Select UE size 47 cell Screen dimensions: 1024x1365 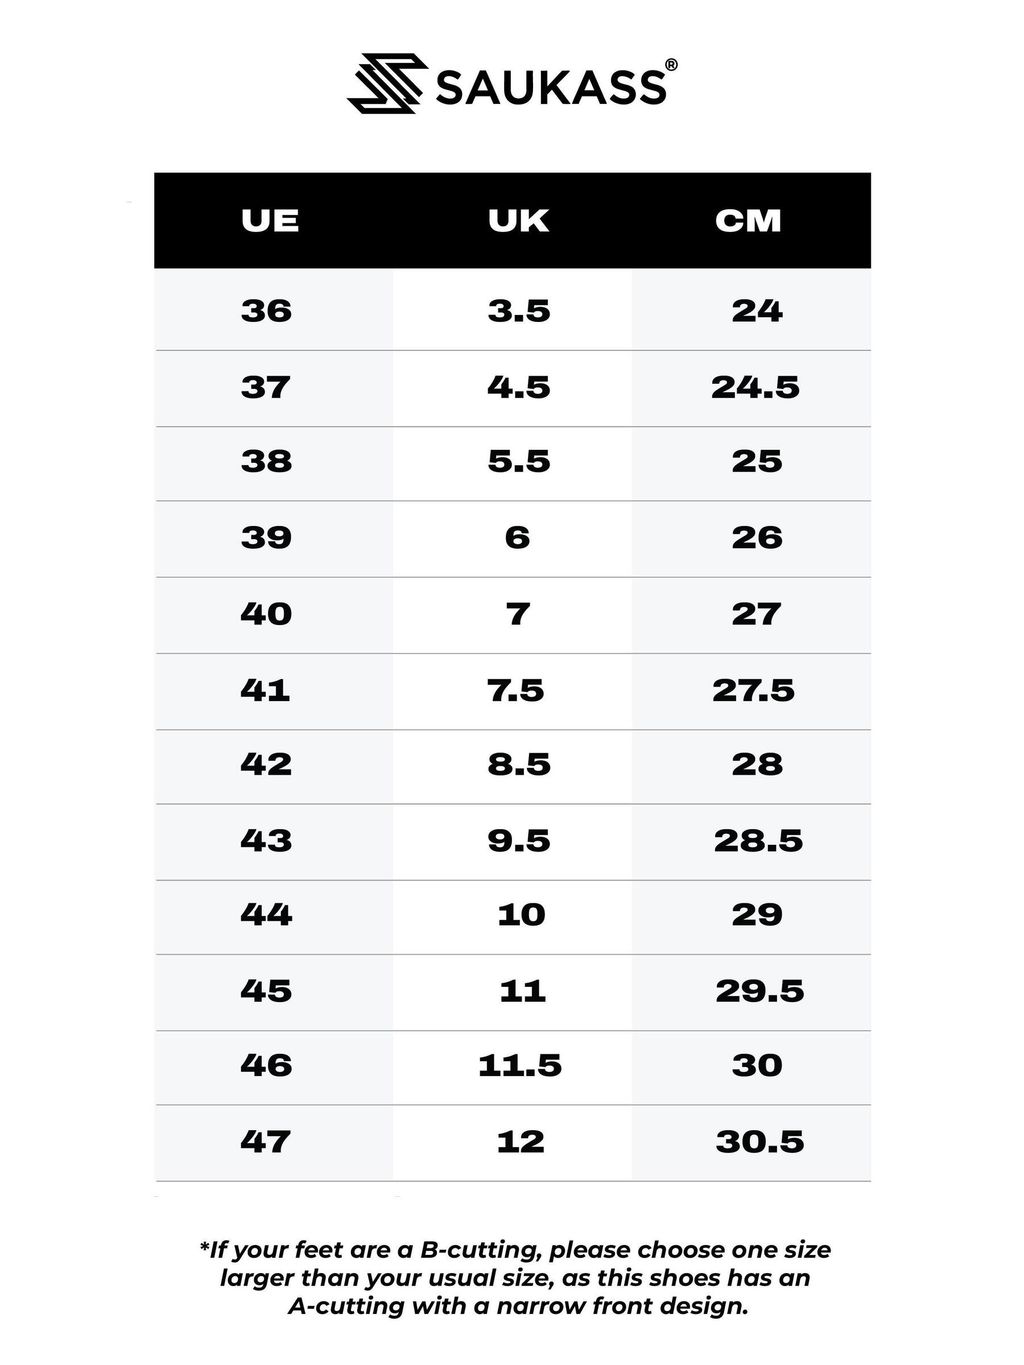266,1142
